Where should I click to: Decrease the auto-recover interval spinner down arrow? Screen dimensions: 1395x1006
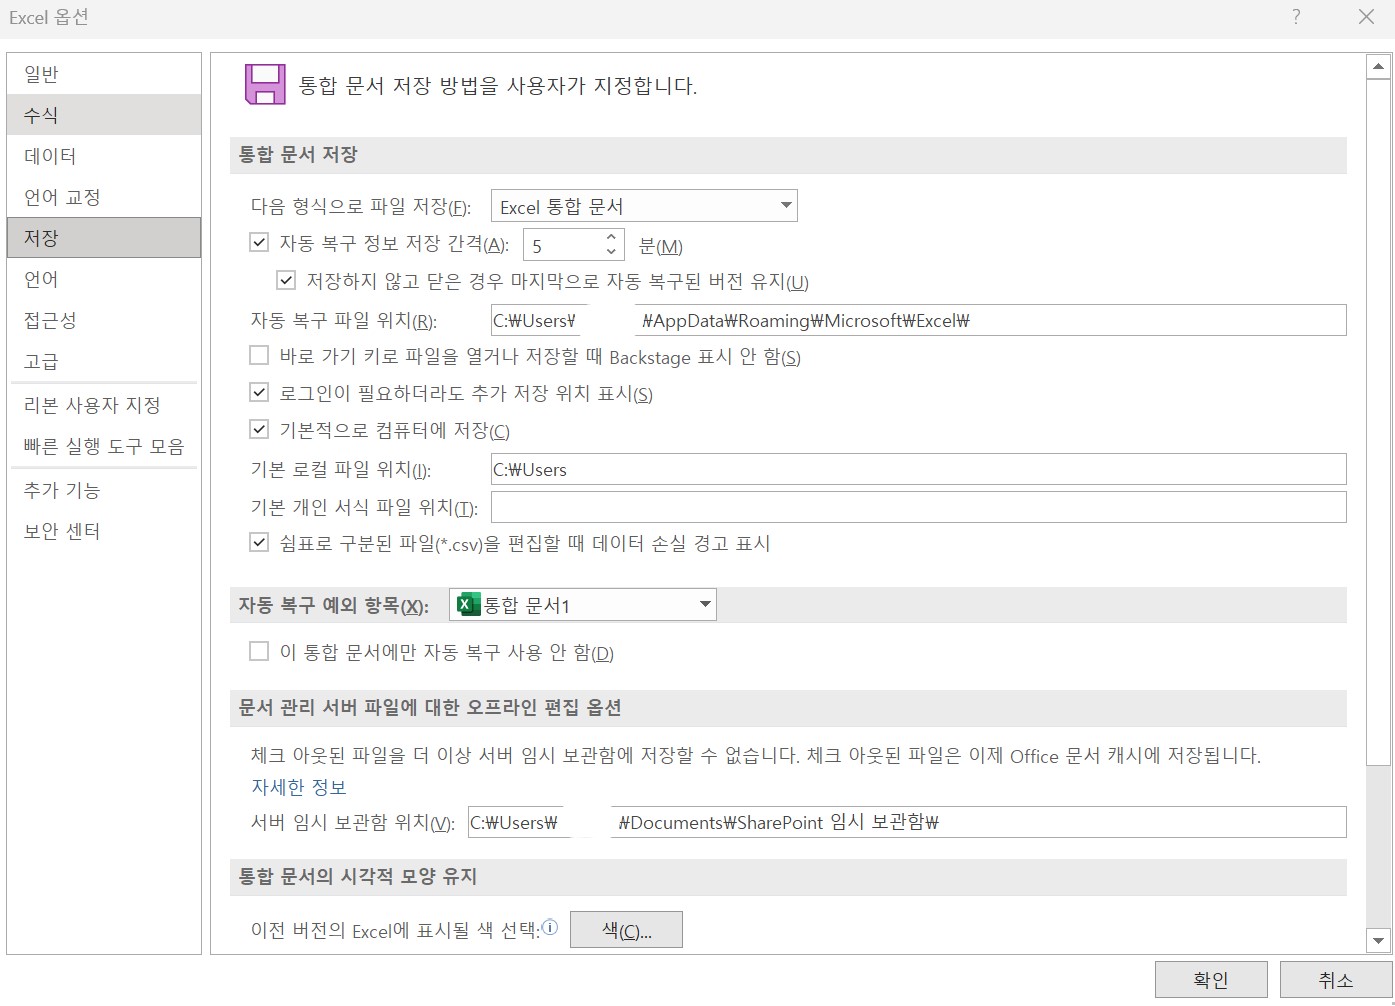pyautogui.click(x=611, y=252)
